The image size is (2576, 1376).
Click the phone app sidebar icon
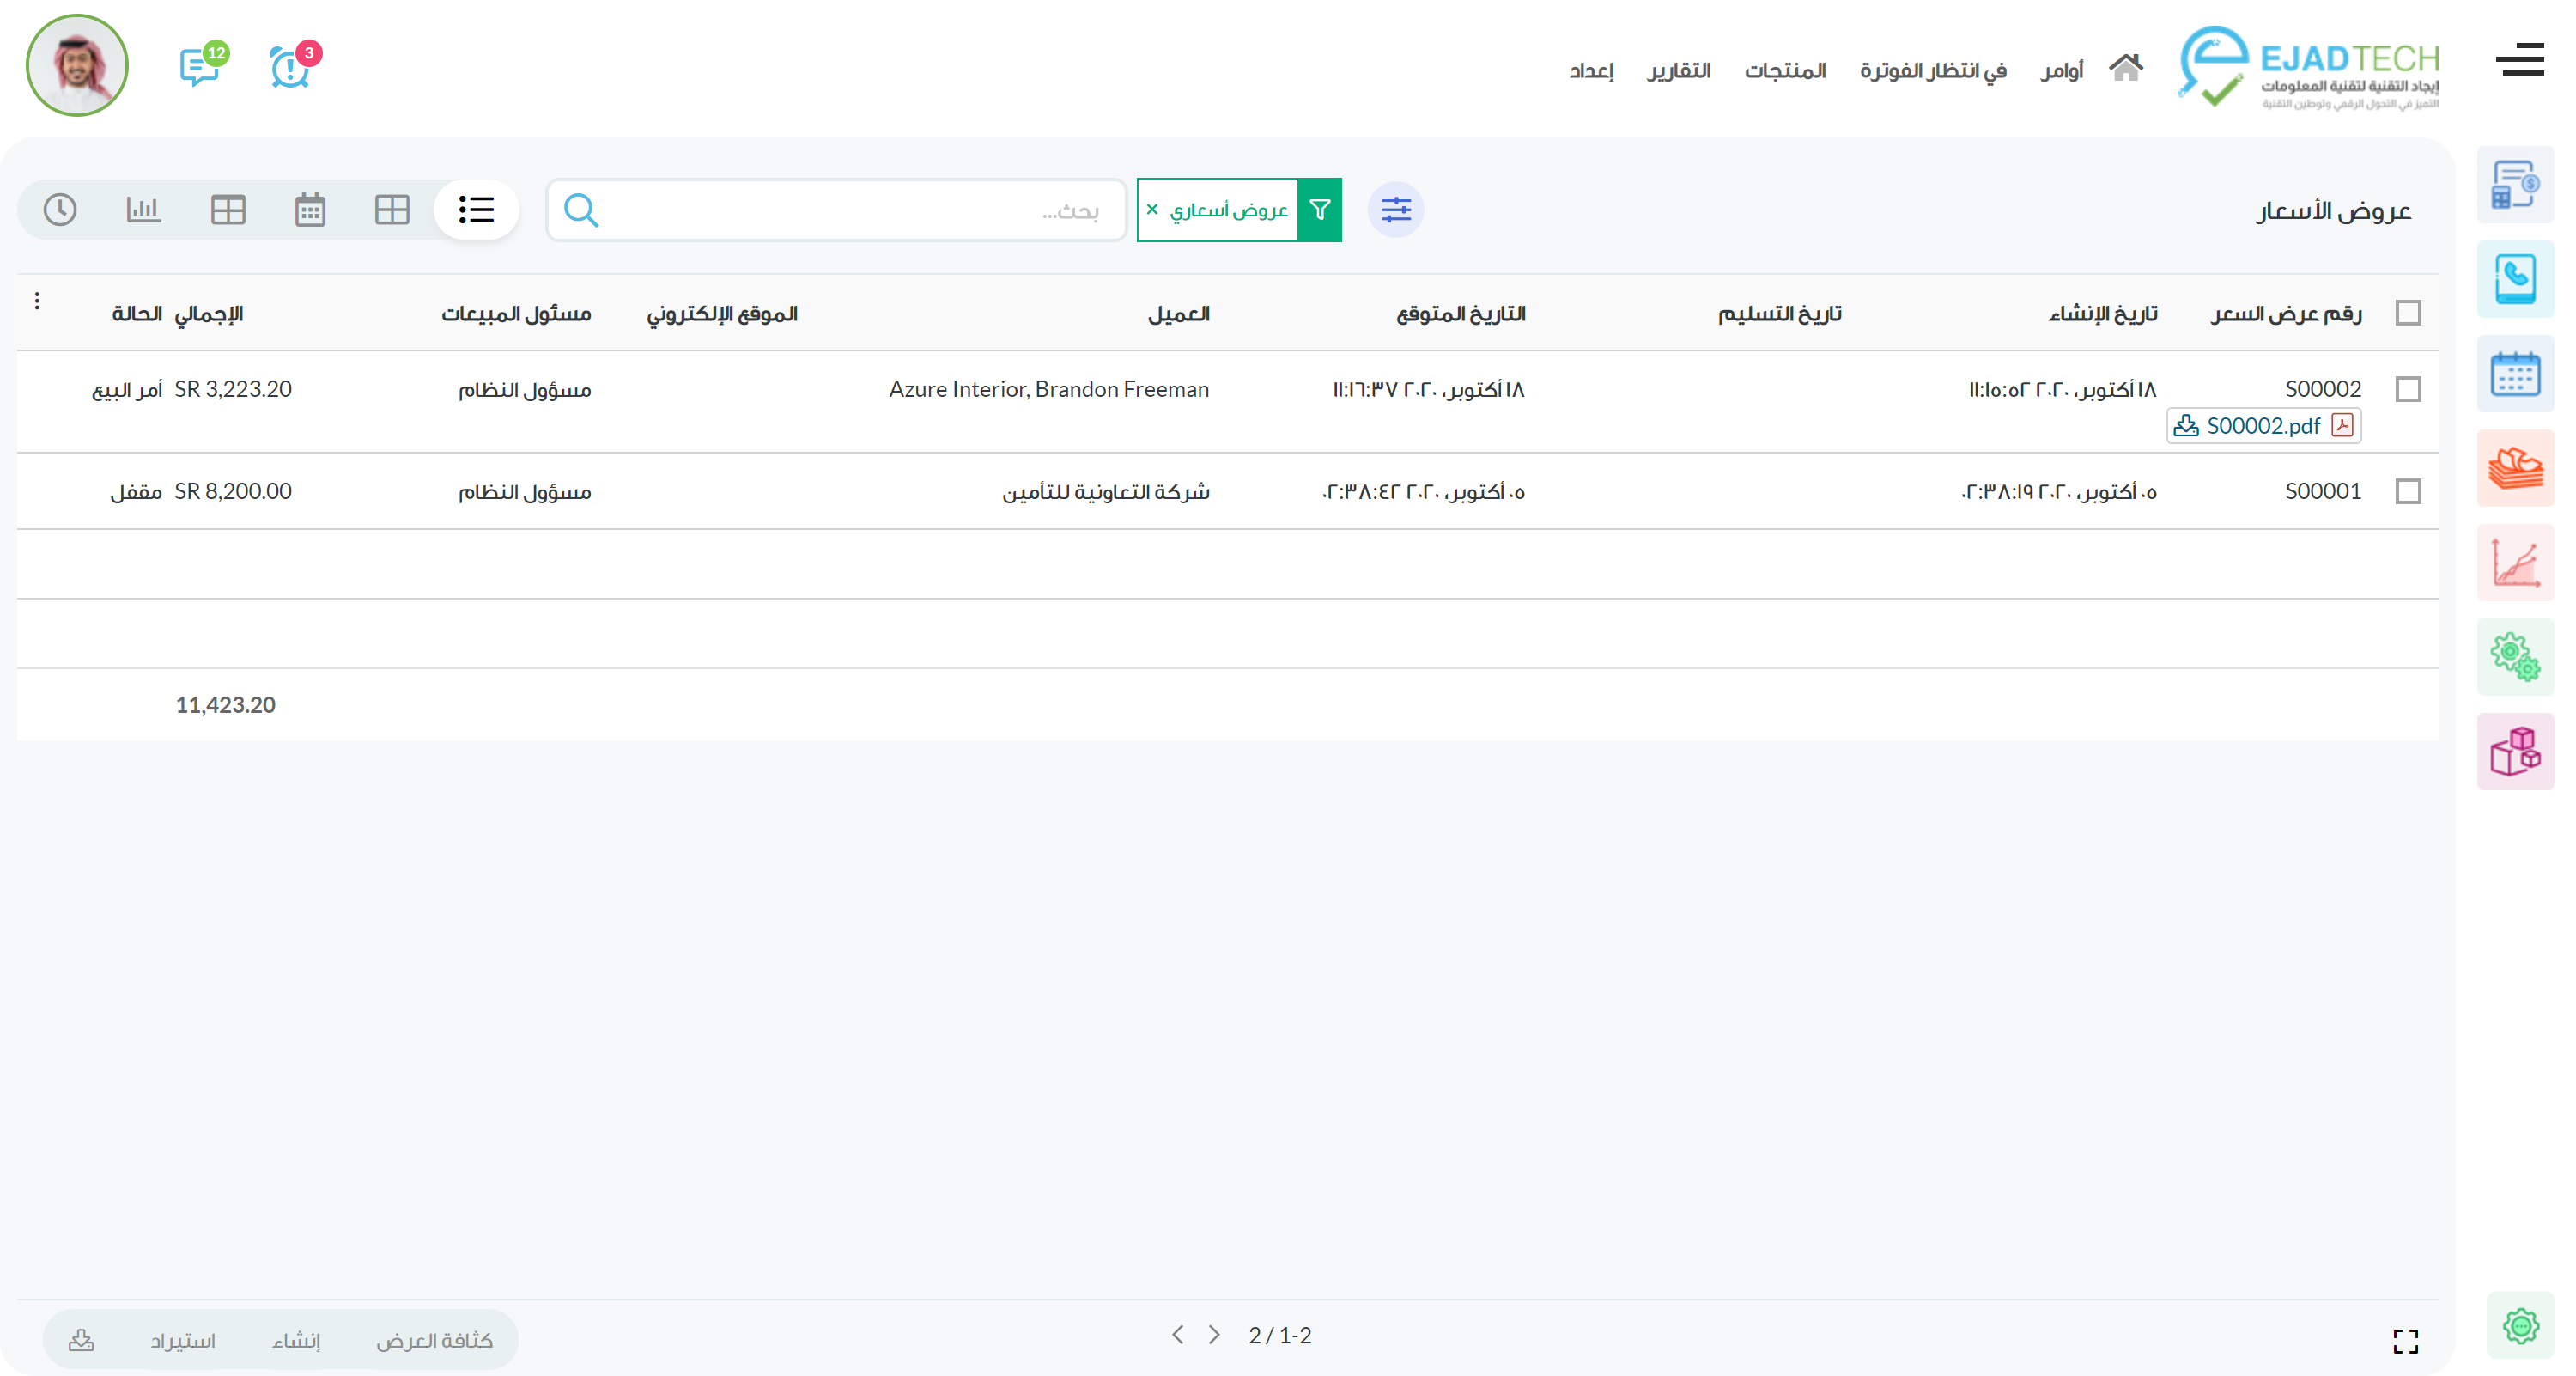tap(2515, 279)
